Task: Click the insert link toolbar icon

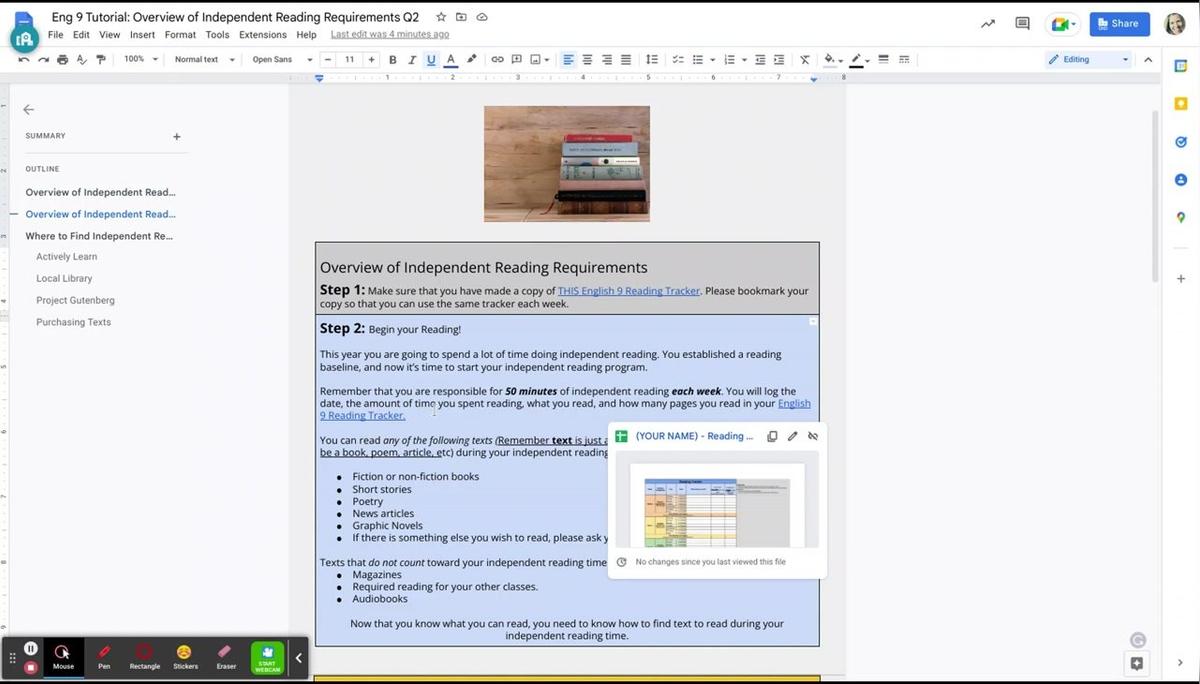Action: click(x=497, y=60)
